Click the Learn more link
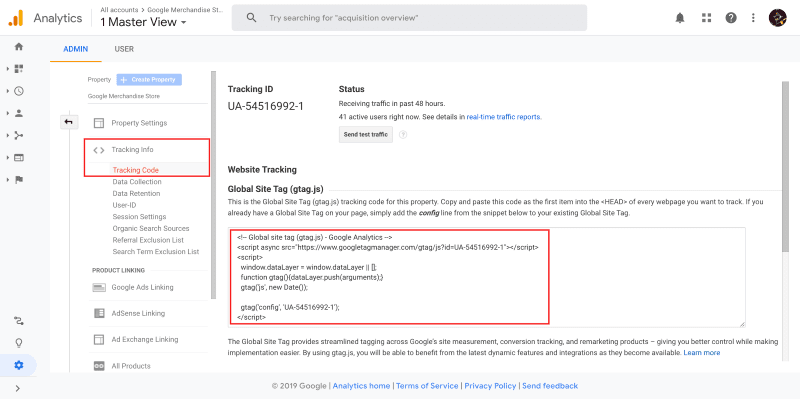Viewport: 800px width, 399px height. (x=702, y=353)
